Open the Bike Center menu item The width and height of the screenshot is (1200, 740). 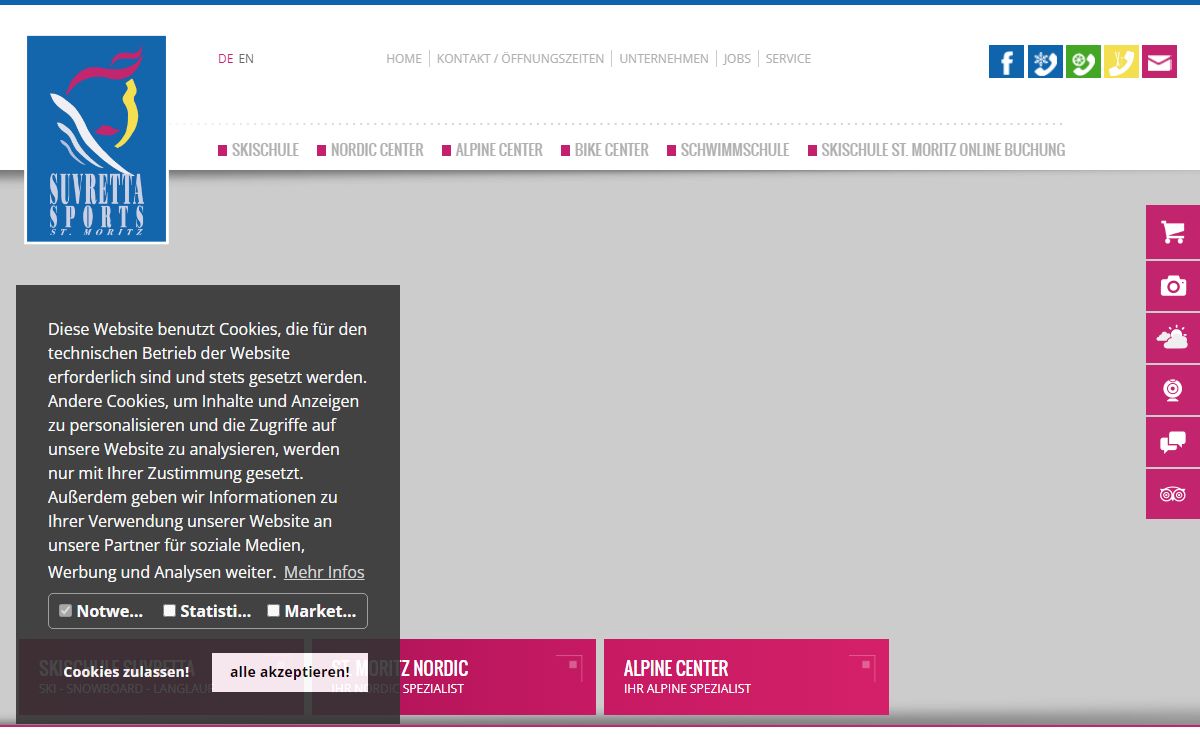point(611,150)
